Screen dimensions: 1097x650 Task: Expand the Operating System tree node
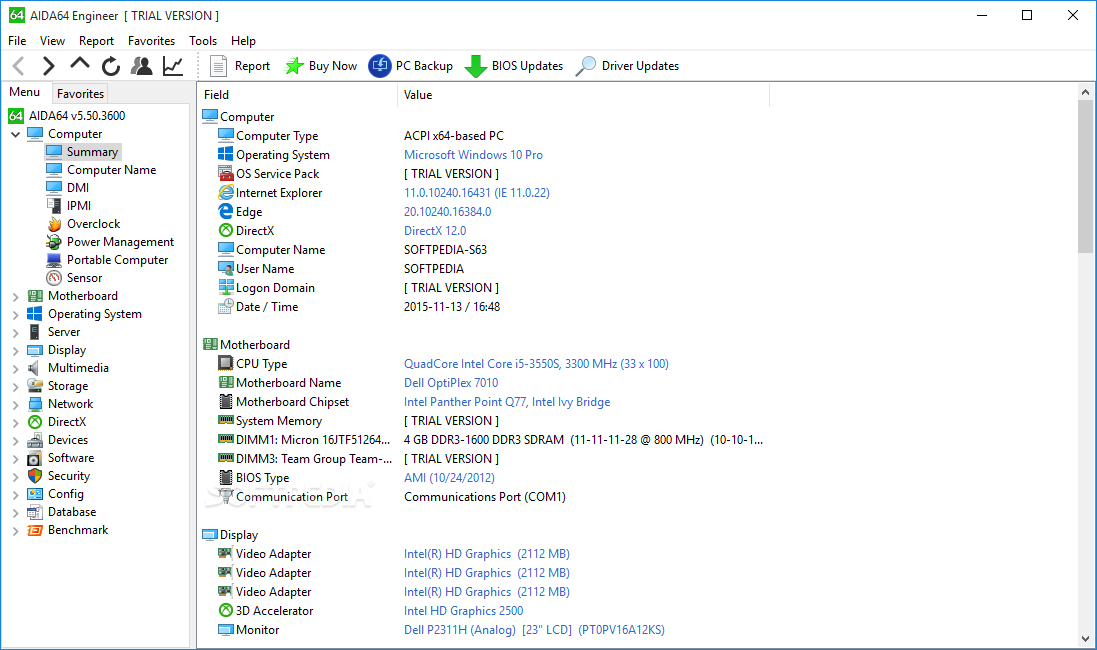pos(15,315)
